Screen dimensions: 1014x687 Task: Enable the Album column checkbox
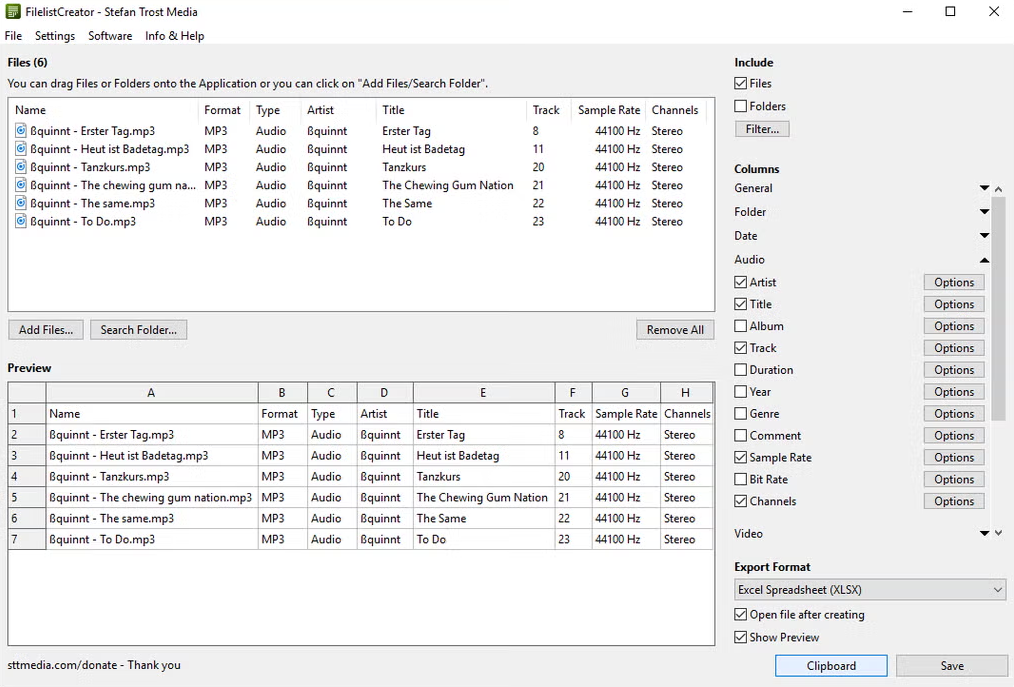pyautogui.click(x=740, y=326)
